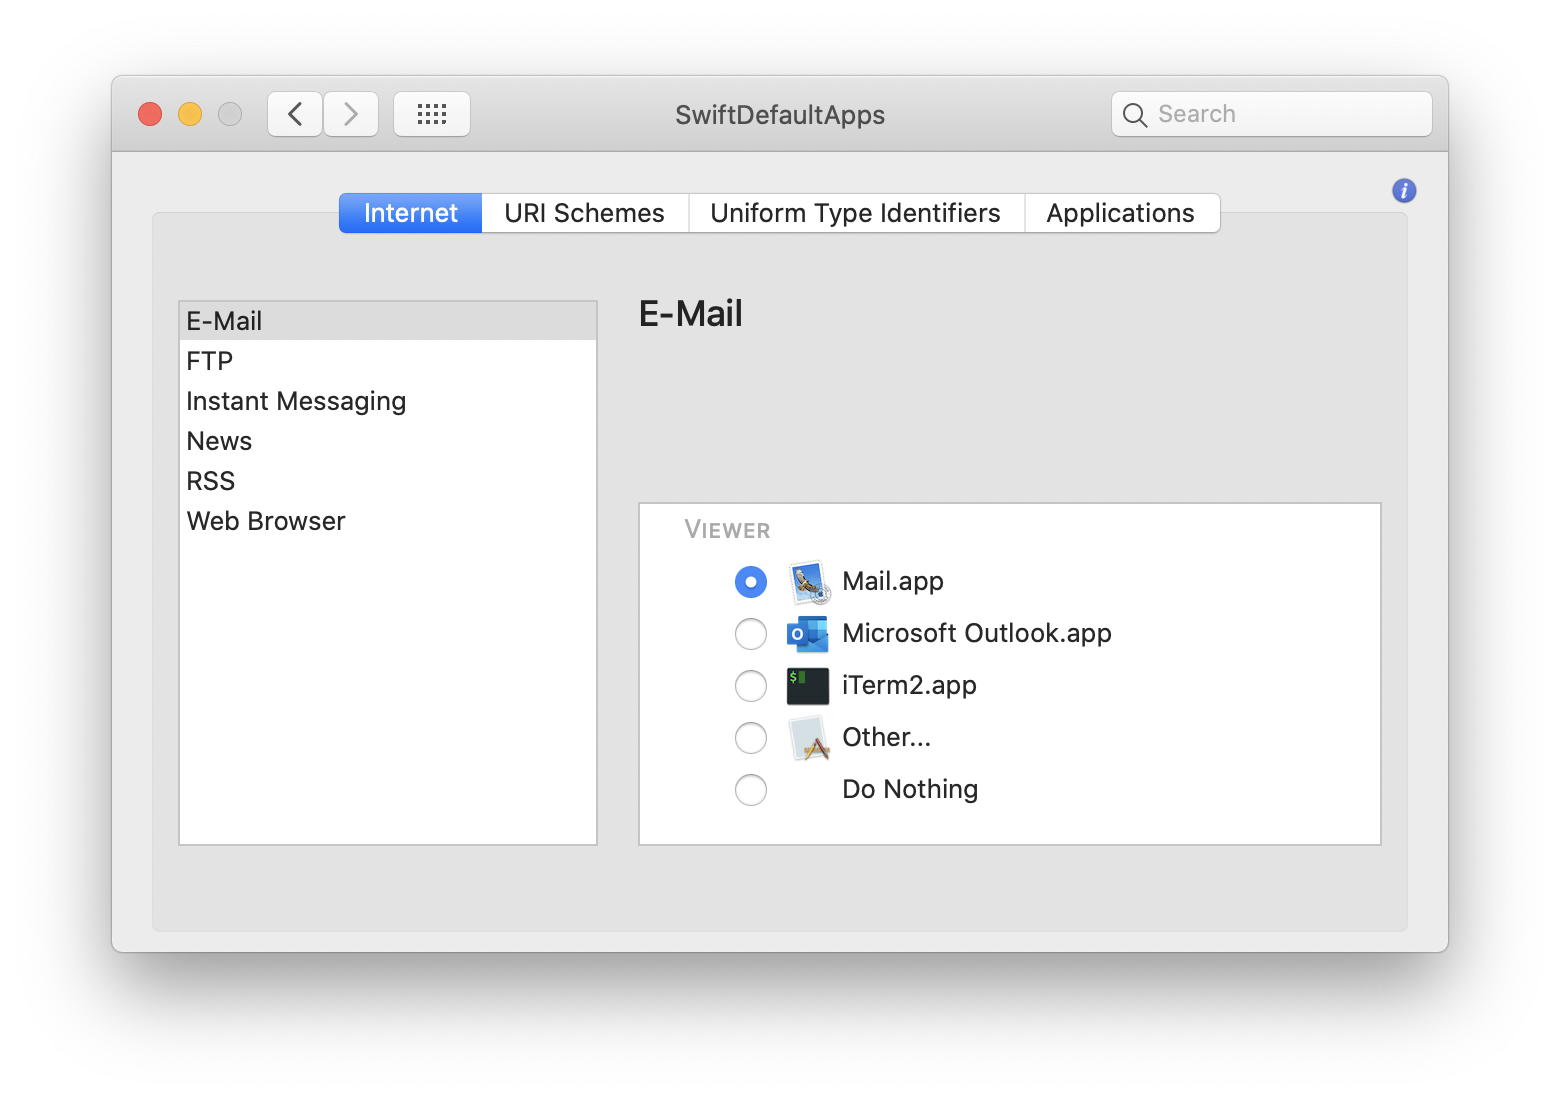
Task: Click the iTerm2 terminal icon
Action: coord(808,686)
